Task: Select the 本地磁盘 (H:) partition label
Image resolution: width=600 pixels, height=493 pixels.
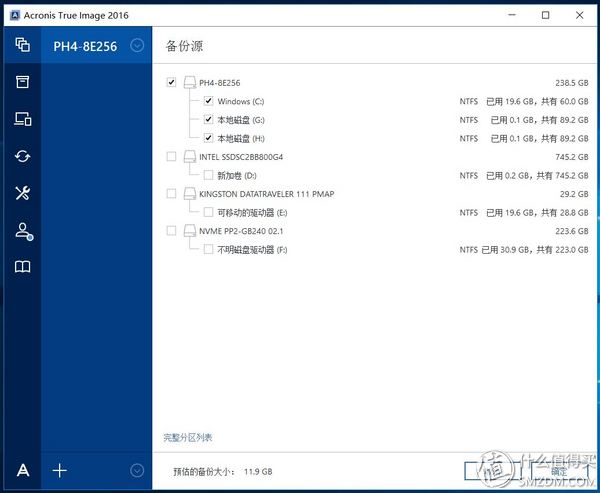Action: click(241, 139)
